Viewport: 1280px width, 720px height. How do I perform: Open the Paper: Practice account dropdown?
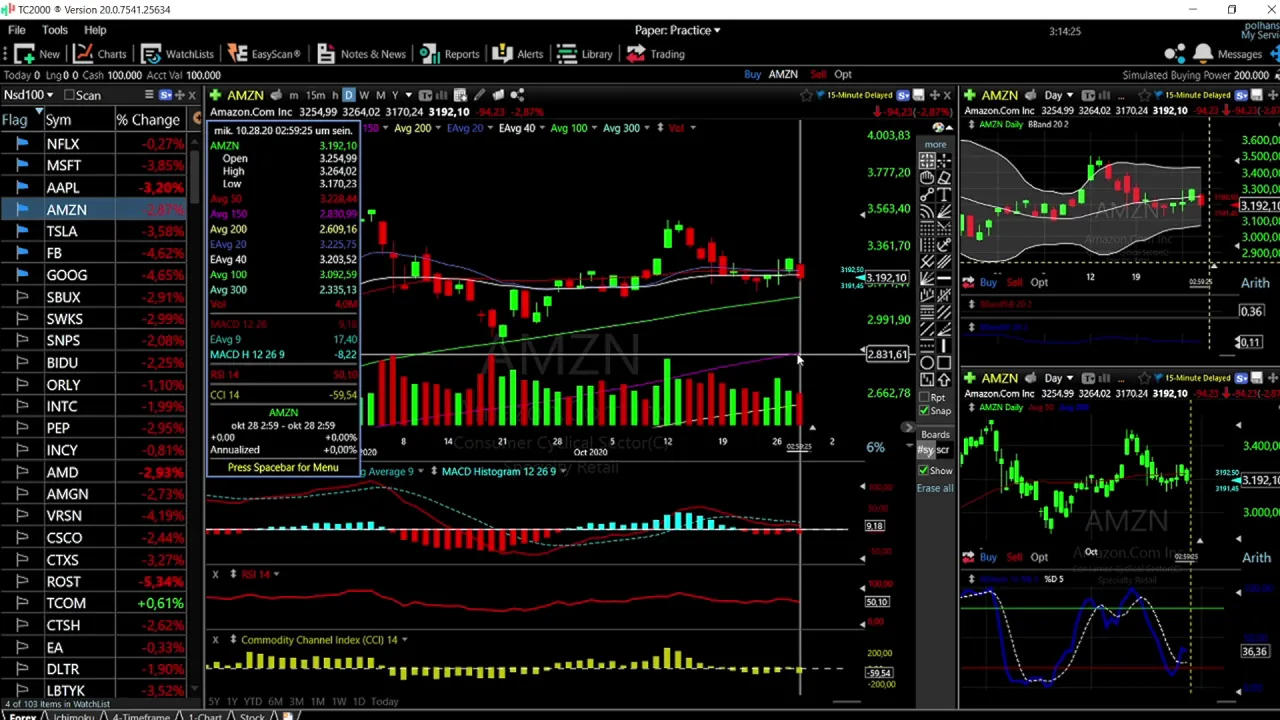678,30
